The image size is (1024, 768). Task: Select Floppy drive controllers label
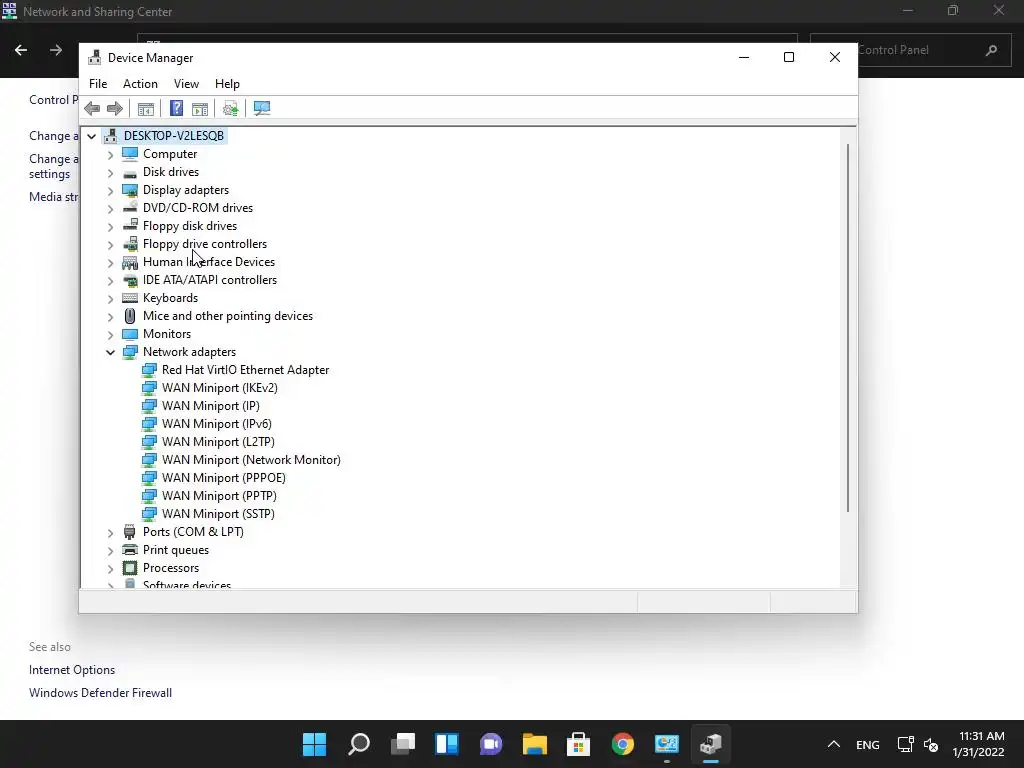click(205, 244)
